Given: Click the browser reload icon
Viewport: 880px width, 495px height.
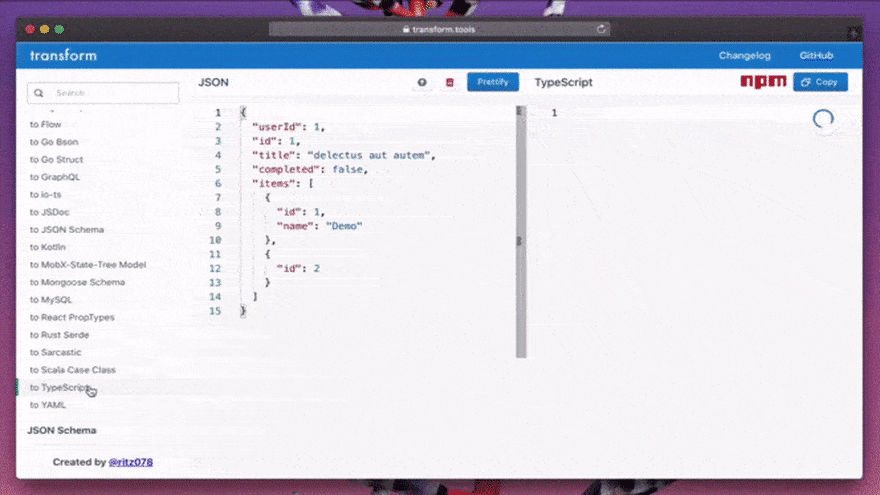Looking at the screenshot, I should (x=601, y=29).
